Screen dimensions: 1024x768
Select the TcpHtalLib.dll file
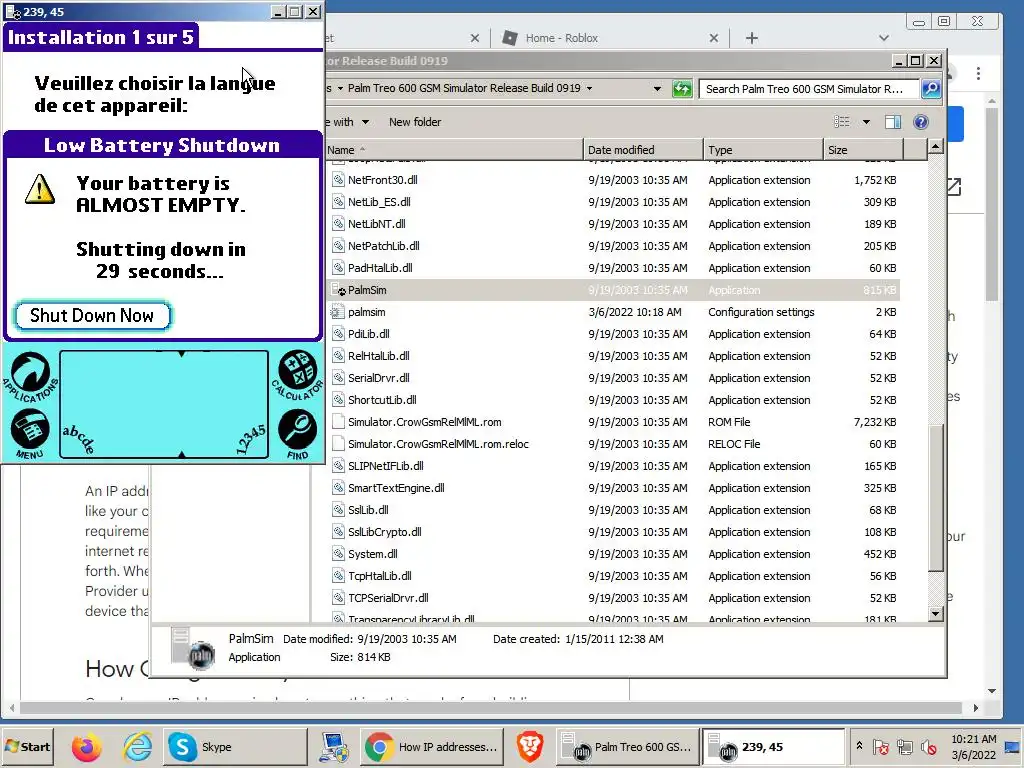379,576
